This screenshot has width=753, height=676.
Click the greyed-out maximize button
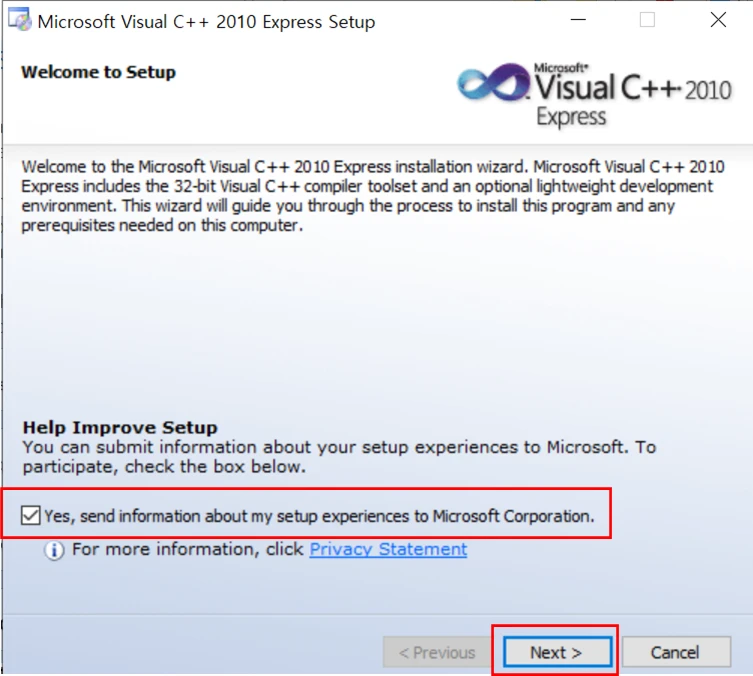[647, 20]
